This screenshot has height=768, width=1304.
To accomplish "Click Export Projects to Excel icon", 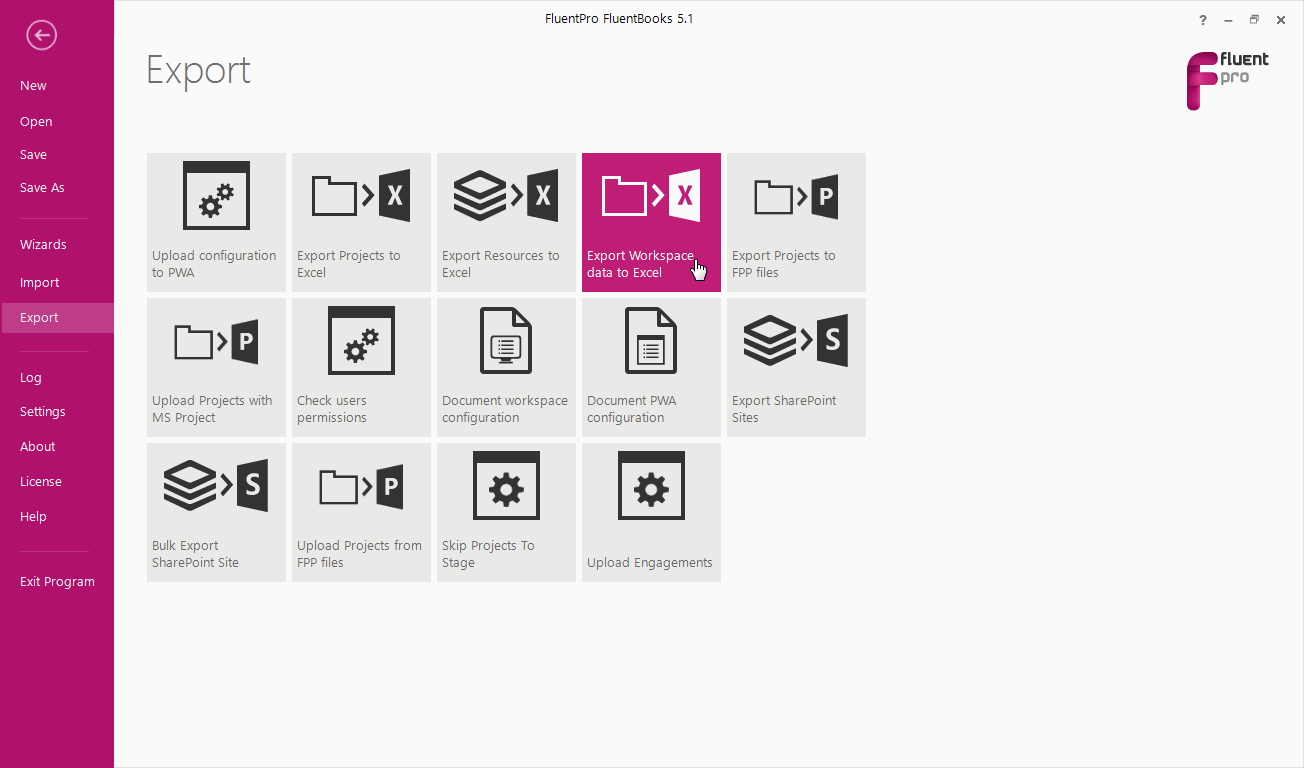I will 361,196.
